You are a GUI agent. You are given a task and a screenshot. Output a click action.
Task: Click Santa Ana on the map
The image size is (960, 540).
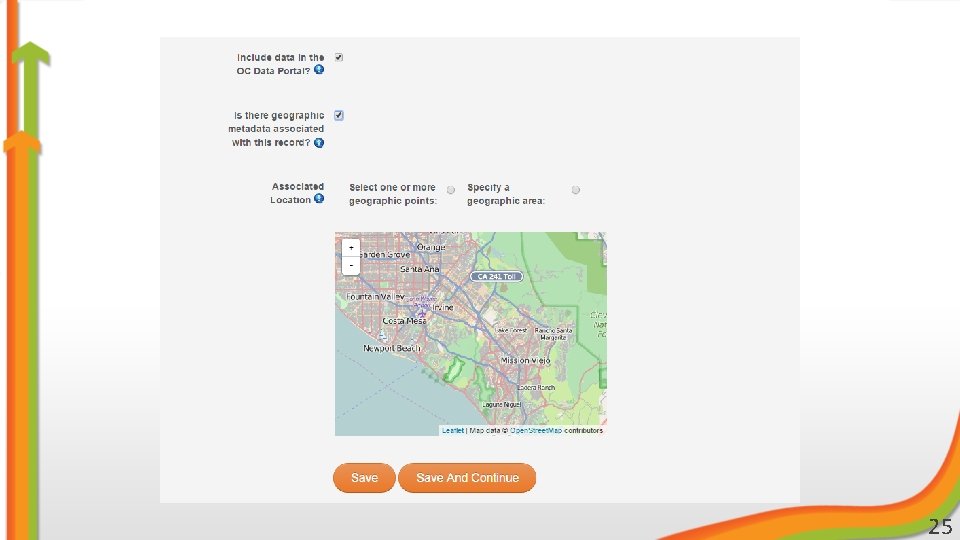pos(419,269)
